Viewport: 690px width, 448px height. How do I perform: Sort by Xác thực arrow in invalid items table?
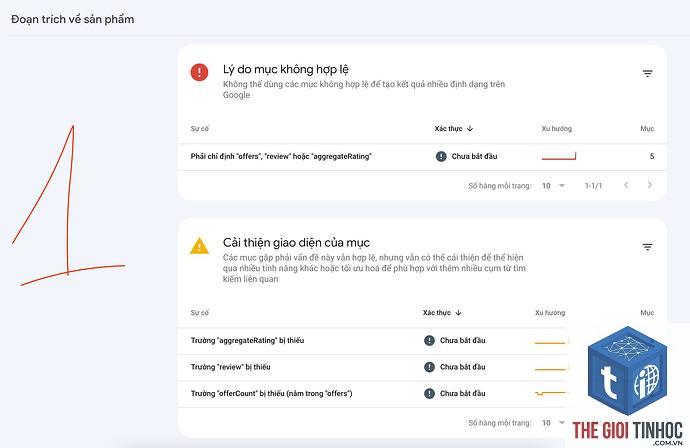[x=470, y=129]
